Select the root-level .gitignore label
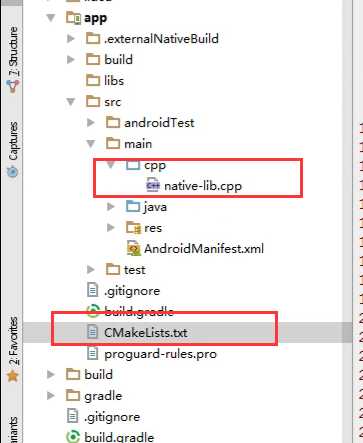The width and height of the screenshot is (363, 443). click(112, 417)
